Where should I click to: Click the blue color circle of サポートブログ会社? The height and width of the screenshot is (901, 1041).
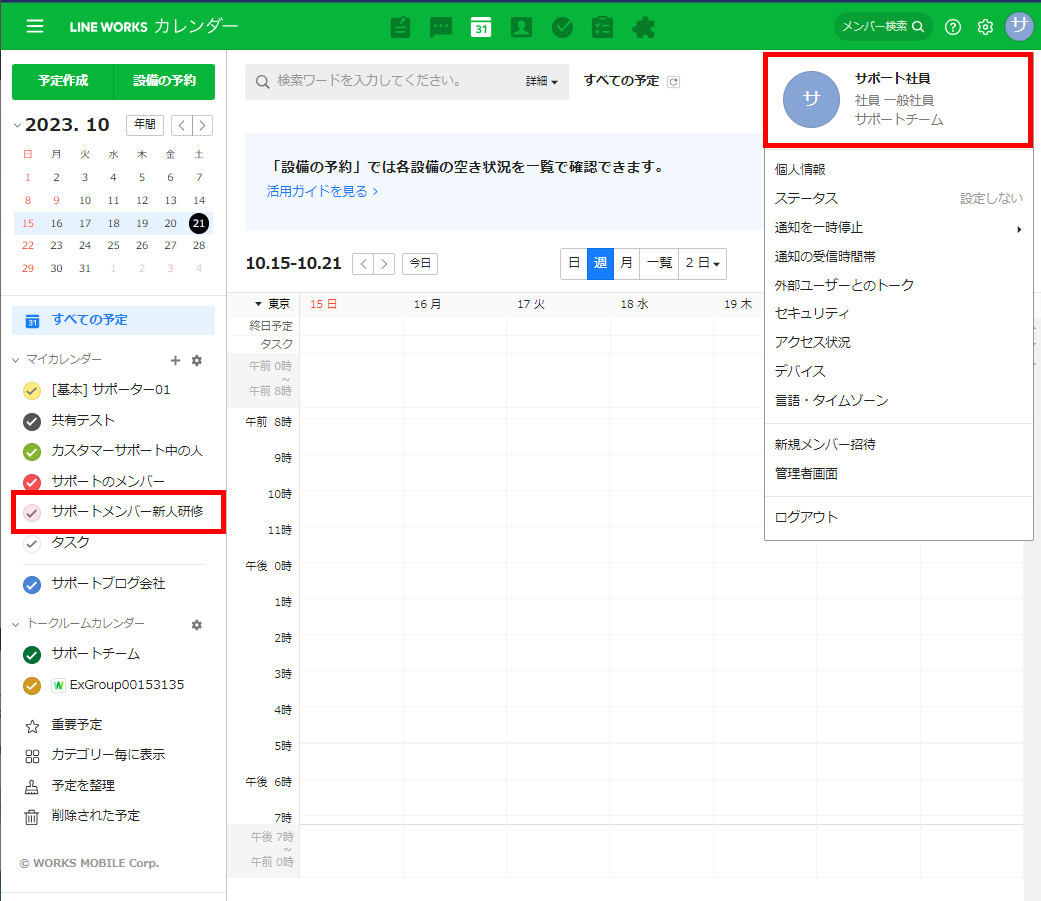(31, 584)
